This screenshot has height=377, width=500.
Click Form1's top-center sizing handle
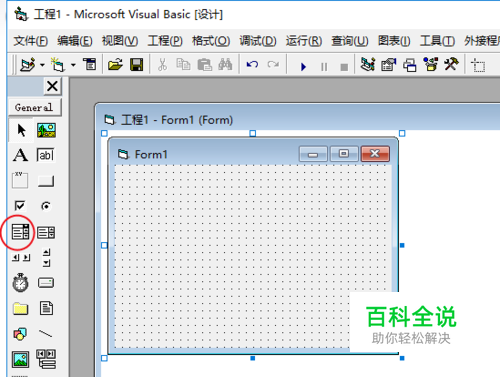(x=253, y=133)
